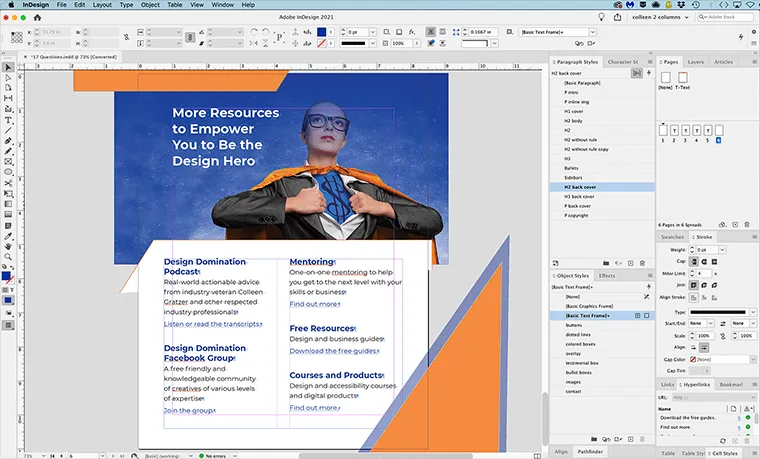
Task: Select round cap option in Stroke panel
Action: 704,262
